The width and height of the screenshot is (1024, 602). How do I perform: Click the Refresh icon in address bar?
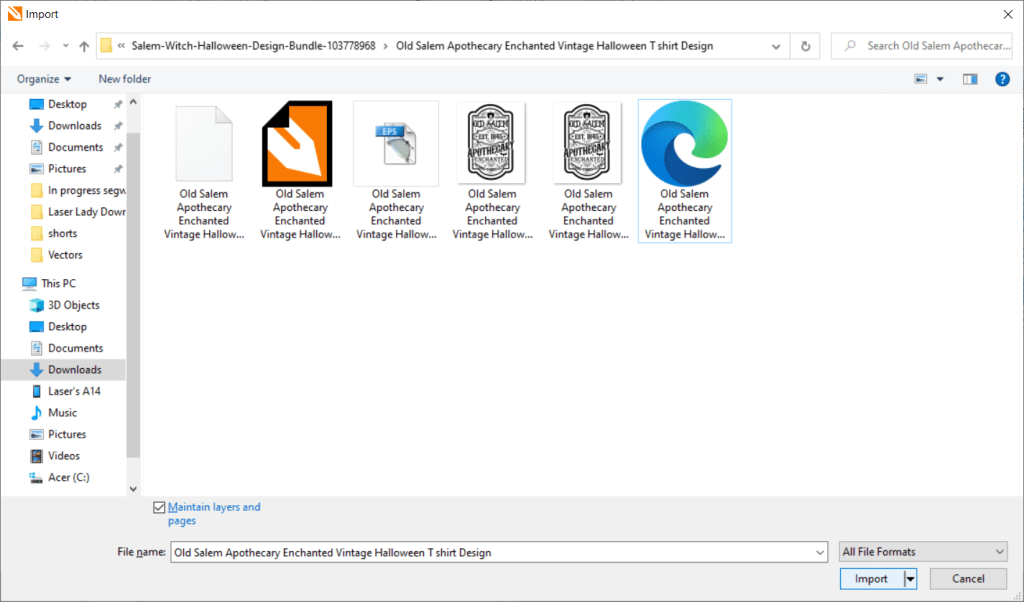tap(805, 46)
